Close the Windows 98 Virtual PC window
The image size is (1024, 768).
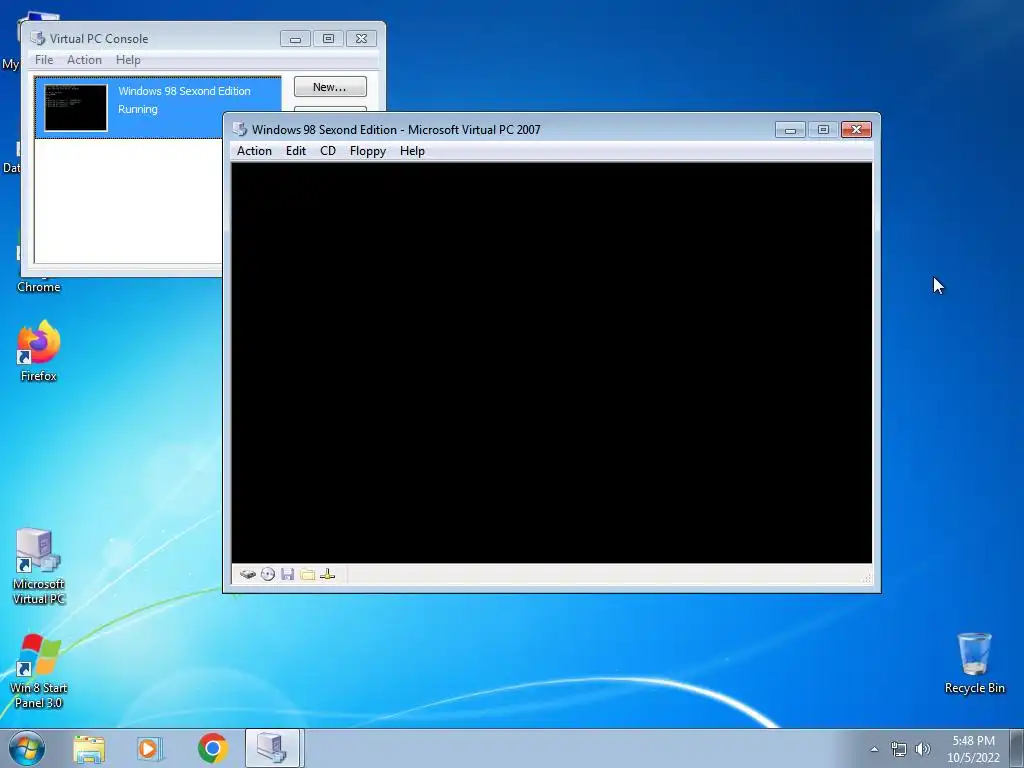(x=856, y=130)
